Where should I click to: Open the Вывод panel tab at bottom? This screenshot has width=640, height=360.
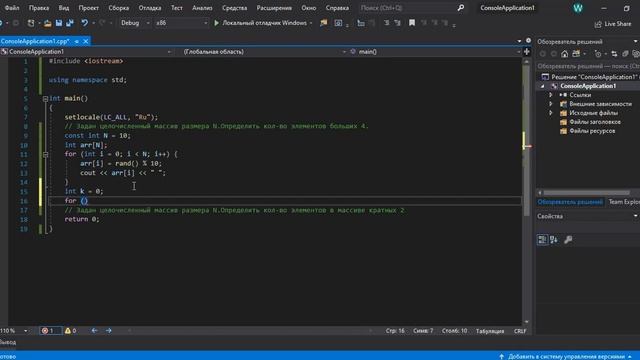[x=8, y=342]
